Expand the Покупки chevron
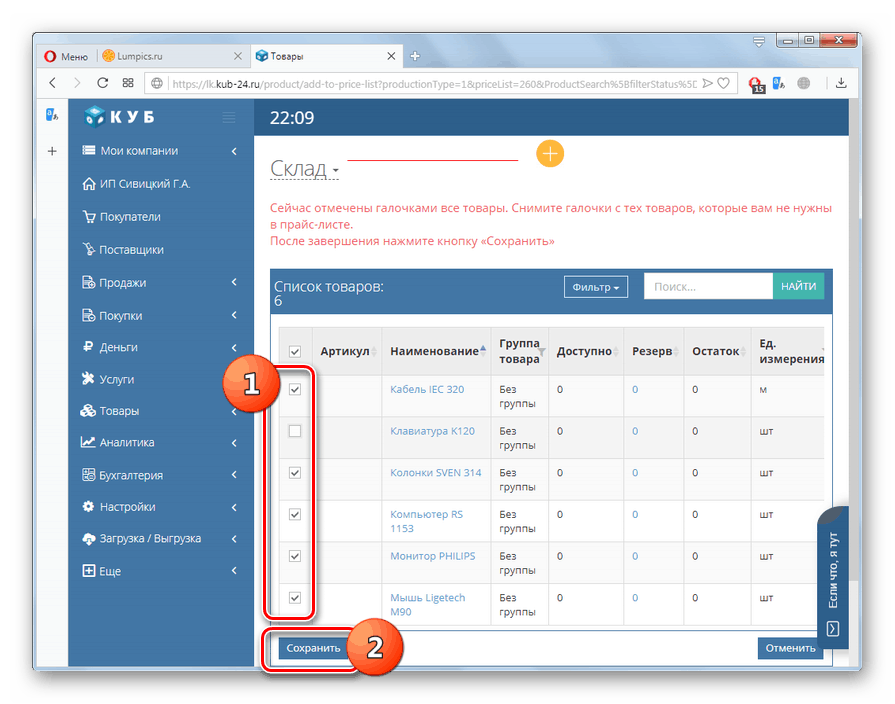Viewport: 895px width, 704px height. pos(234,315)
